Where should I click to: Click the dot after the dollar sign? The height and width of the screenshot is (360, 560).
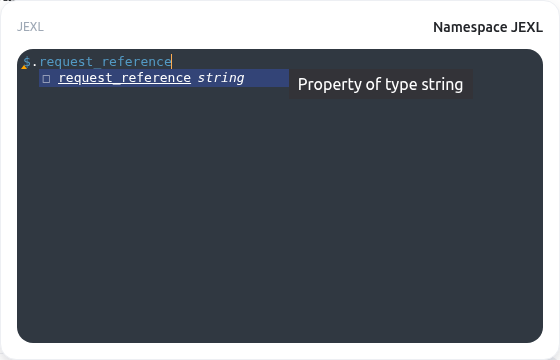coord(35,62)
